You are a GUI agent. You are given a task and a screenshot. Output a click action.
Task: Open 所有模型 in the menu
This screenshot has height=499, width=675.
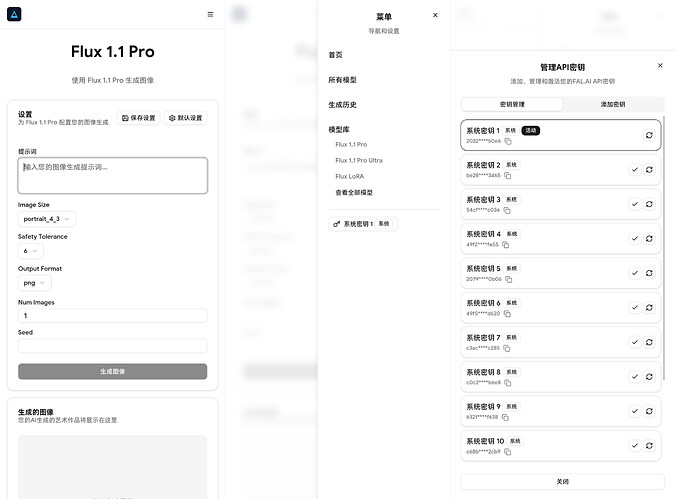point(342,80)
